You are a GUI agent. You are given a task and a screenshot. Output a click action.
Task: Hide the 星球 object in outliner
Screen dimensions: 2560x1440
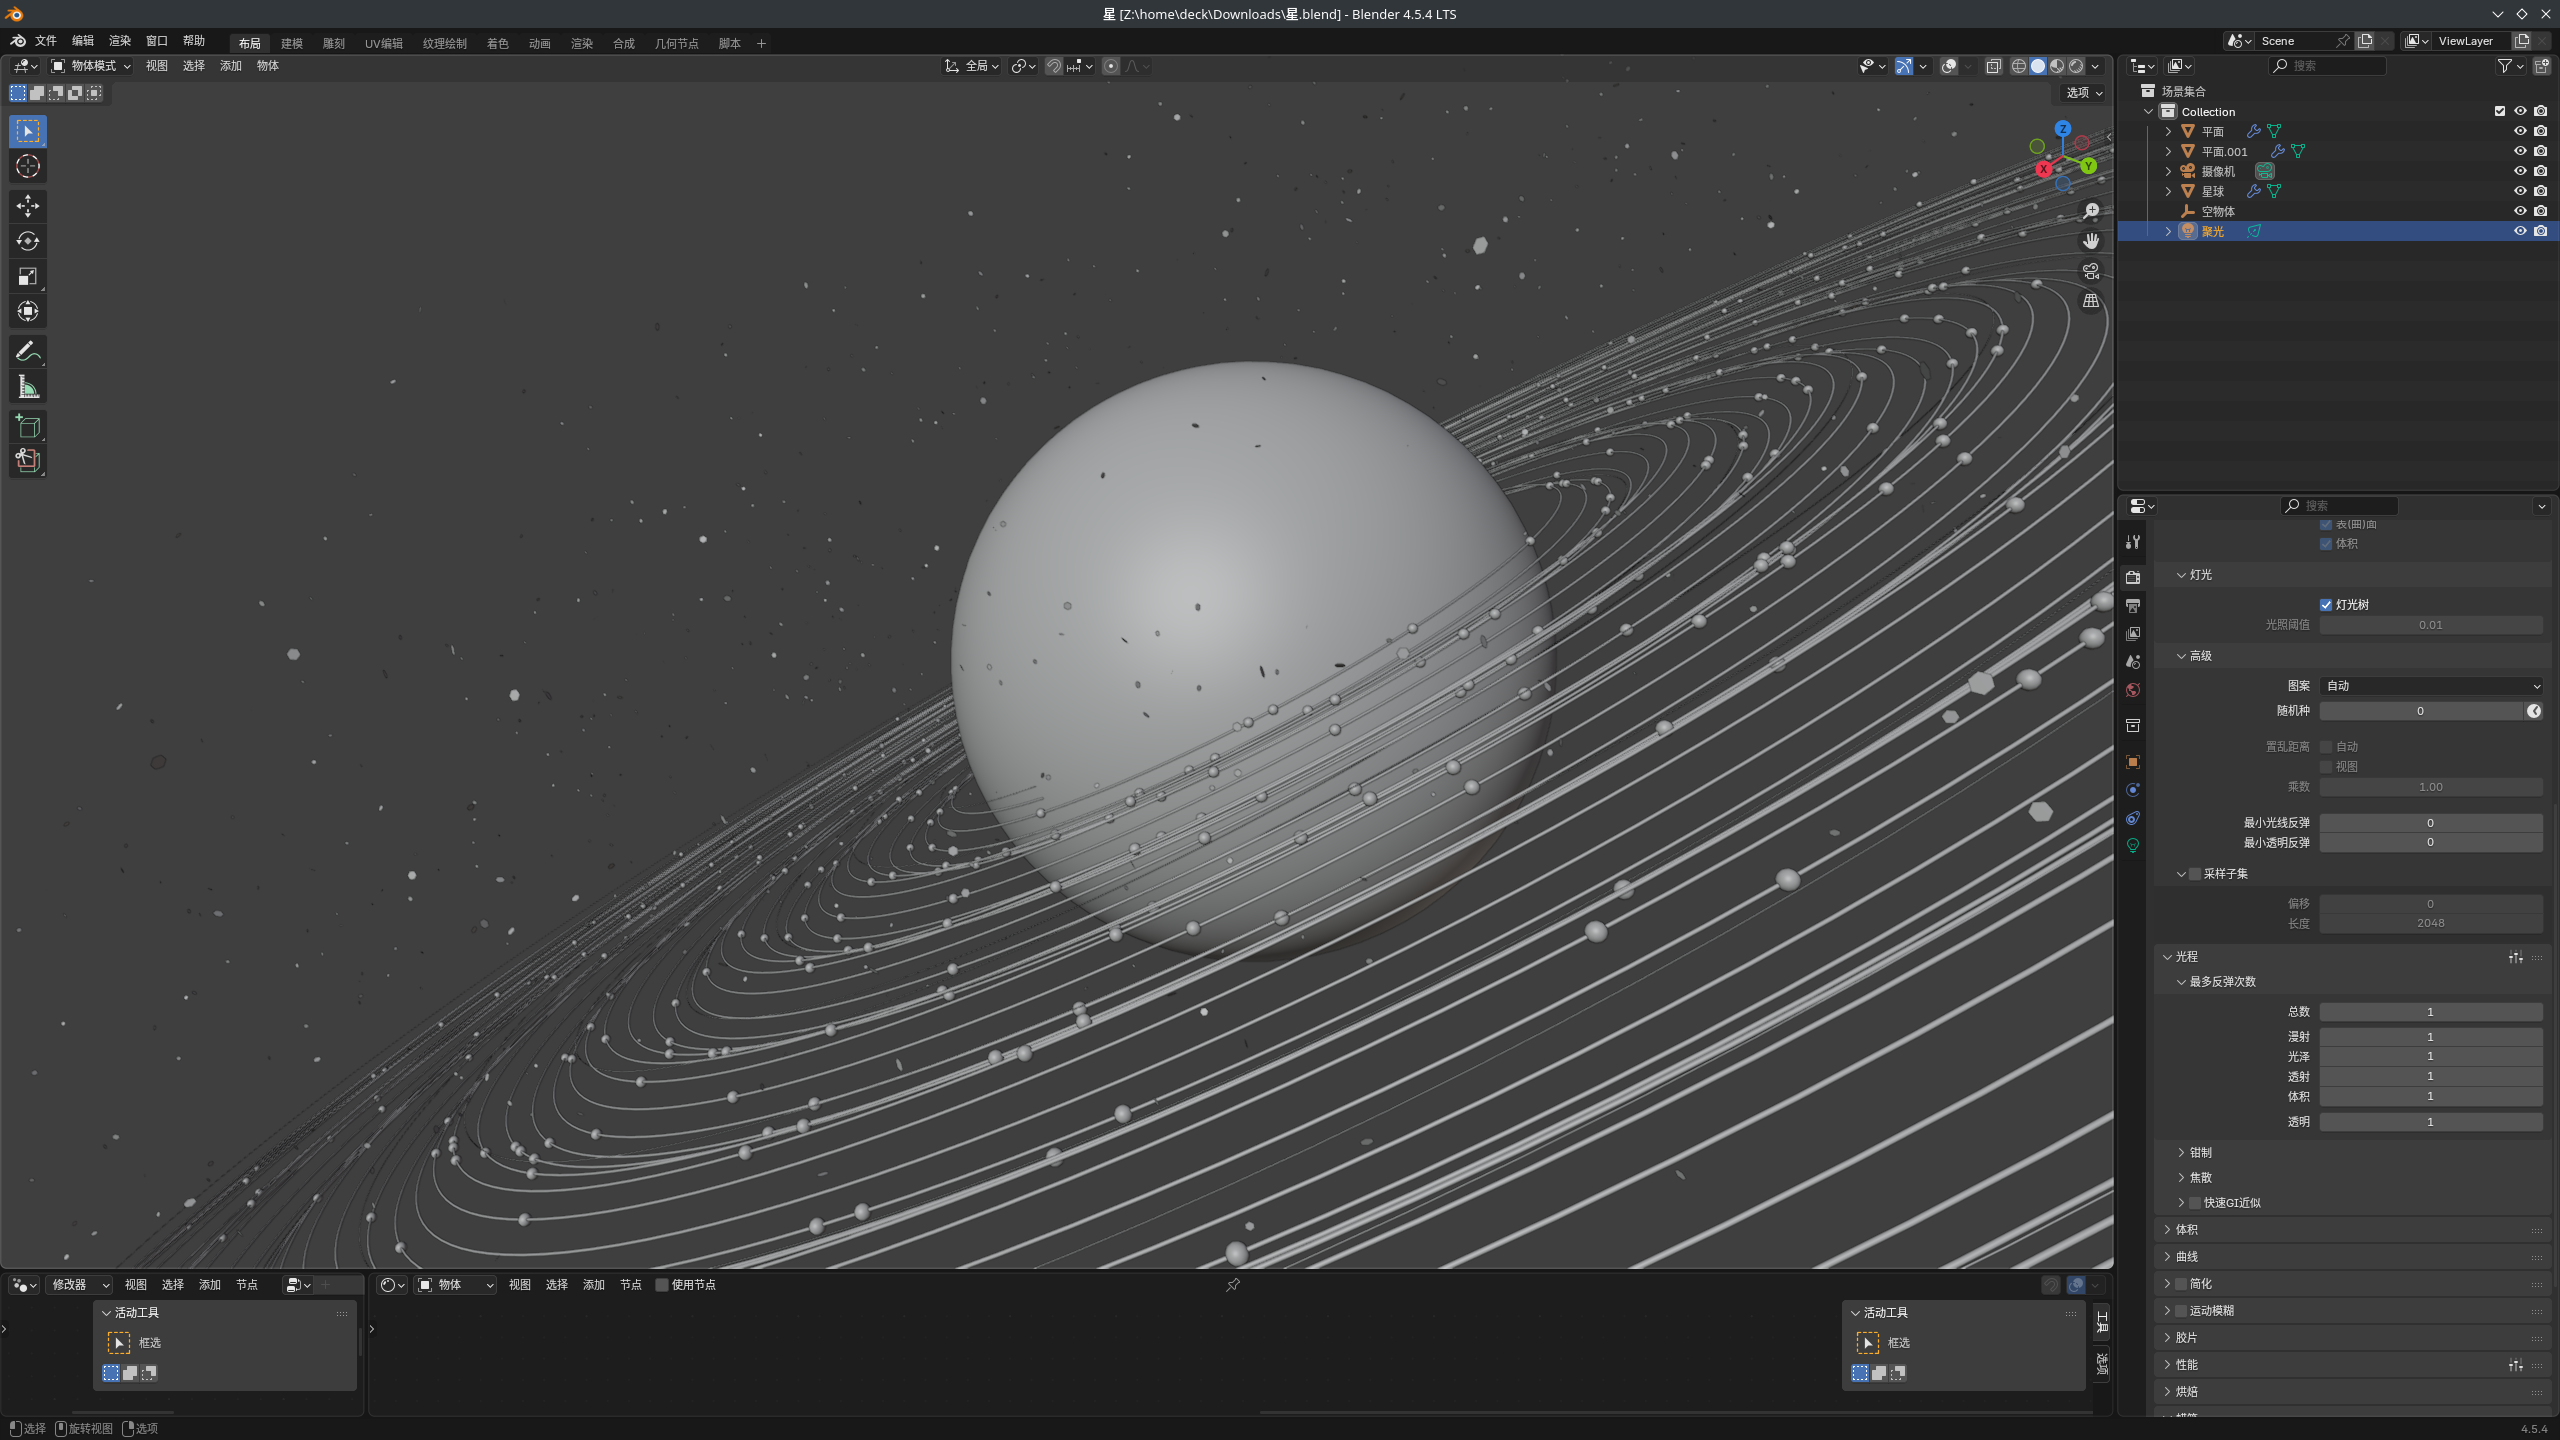(2519, 191)
